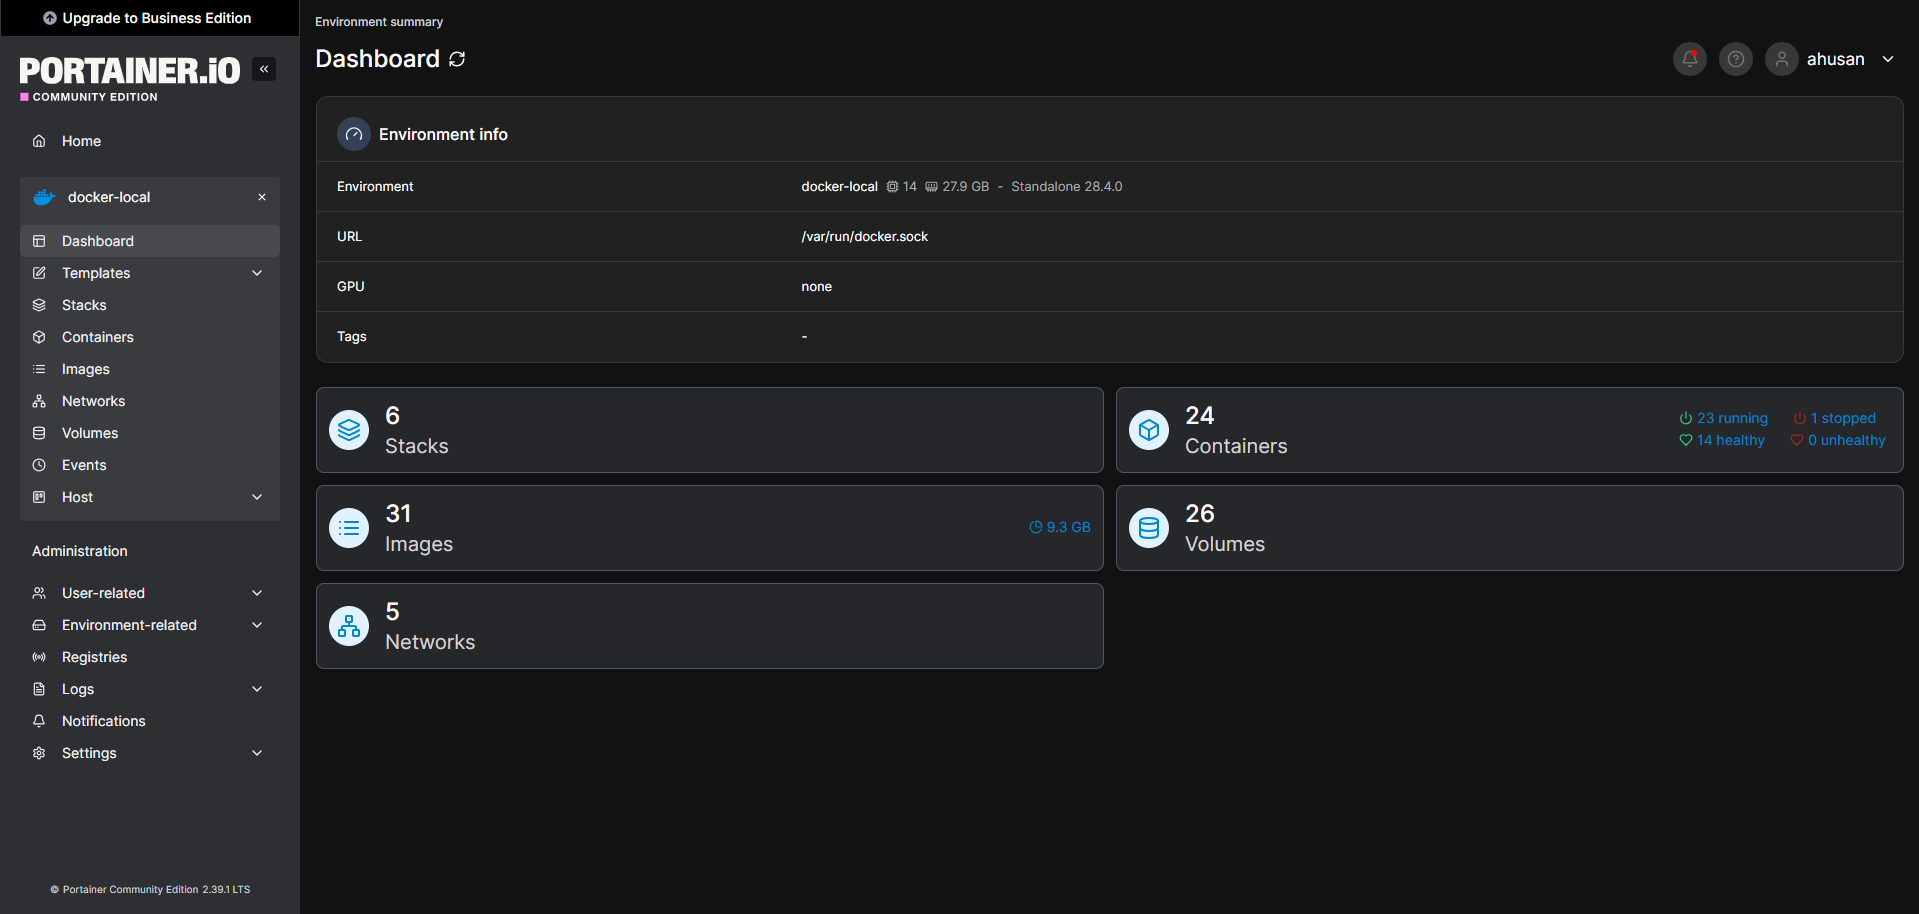View Docker Events from the sidebar

[84, 465]
